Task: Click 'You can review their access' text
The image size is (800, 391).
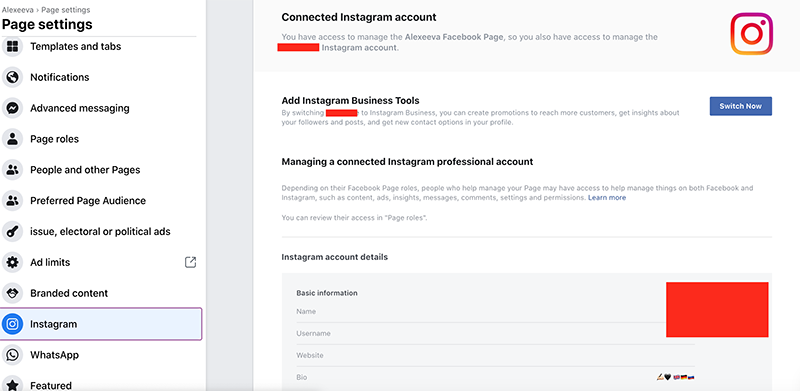Action: [354, 218]
